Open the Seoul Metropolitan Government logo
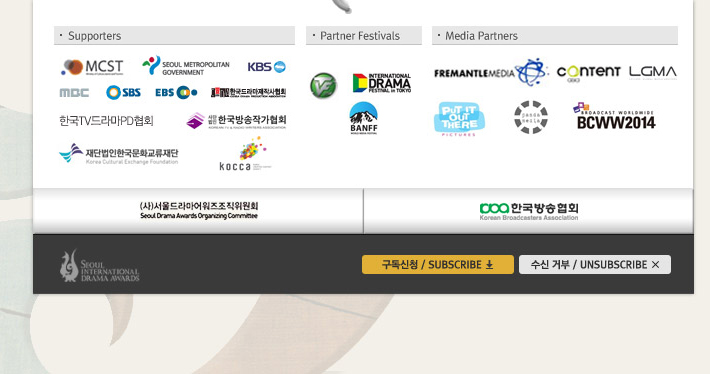Image resolution: width=710 pixels, height=374 pixels. click(x=186, y=67)
